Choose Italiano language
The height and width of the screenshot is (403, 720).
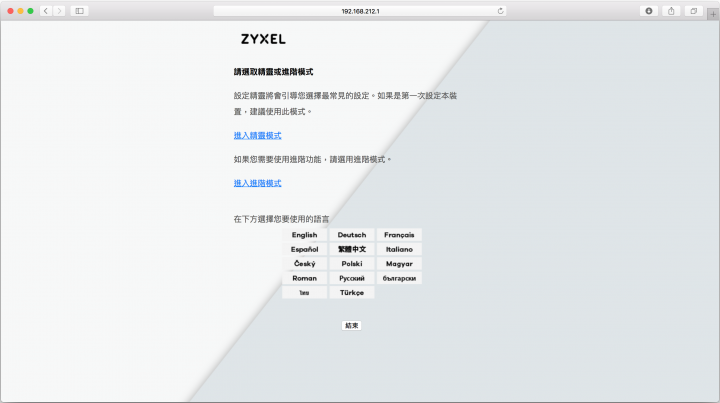[x=399, y=249]
